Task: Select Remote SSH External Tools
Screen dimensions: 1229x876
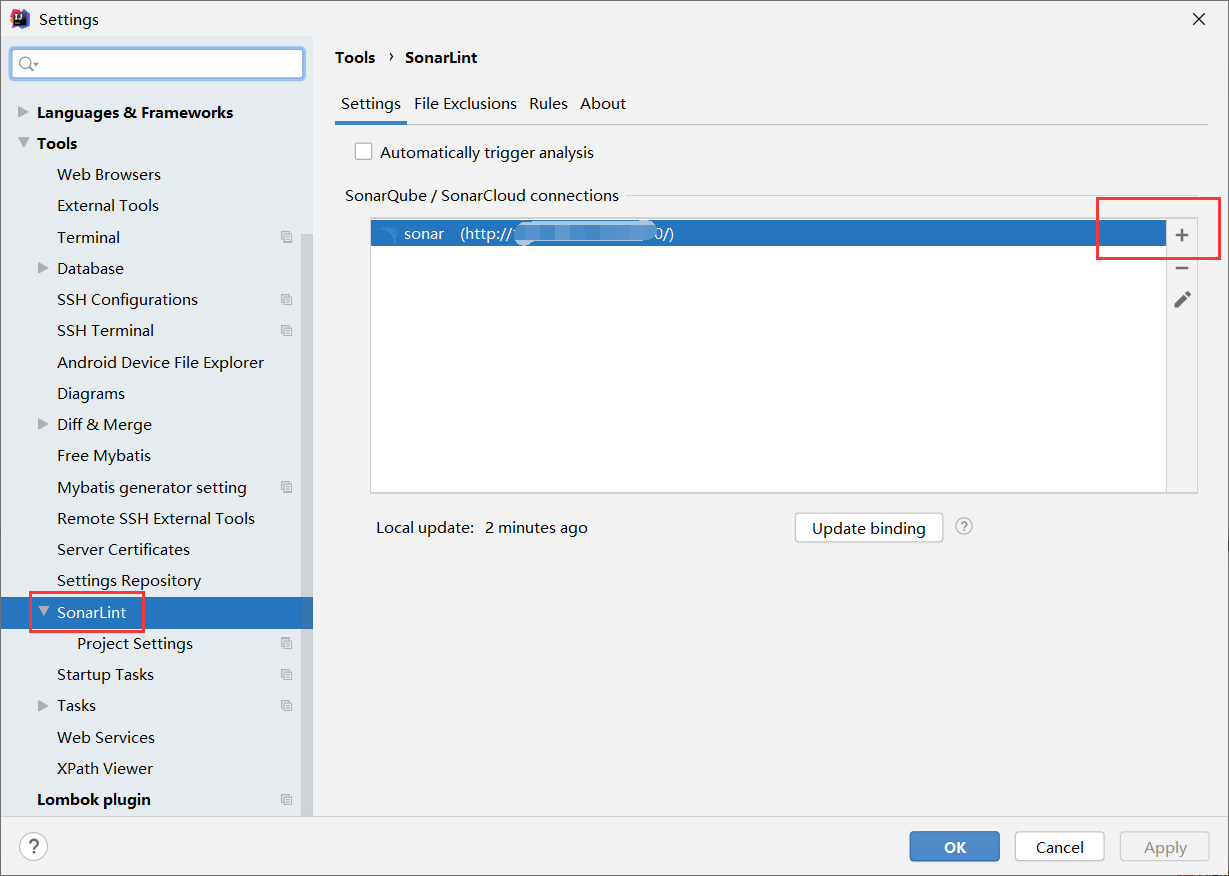Action: 156,518
